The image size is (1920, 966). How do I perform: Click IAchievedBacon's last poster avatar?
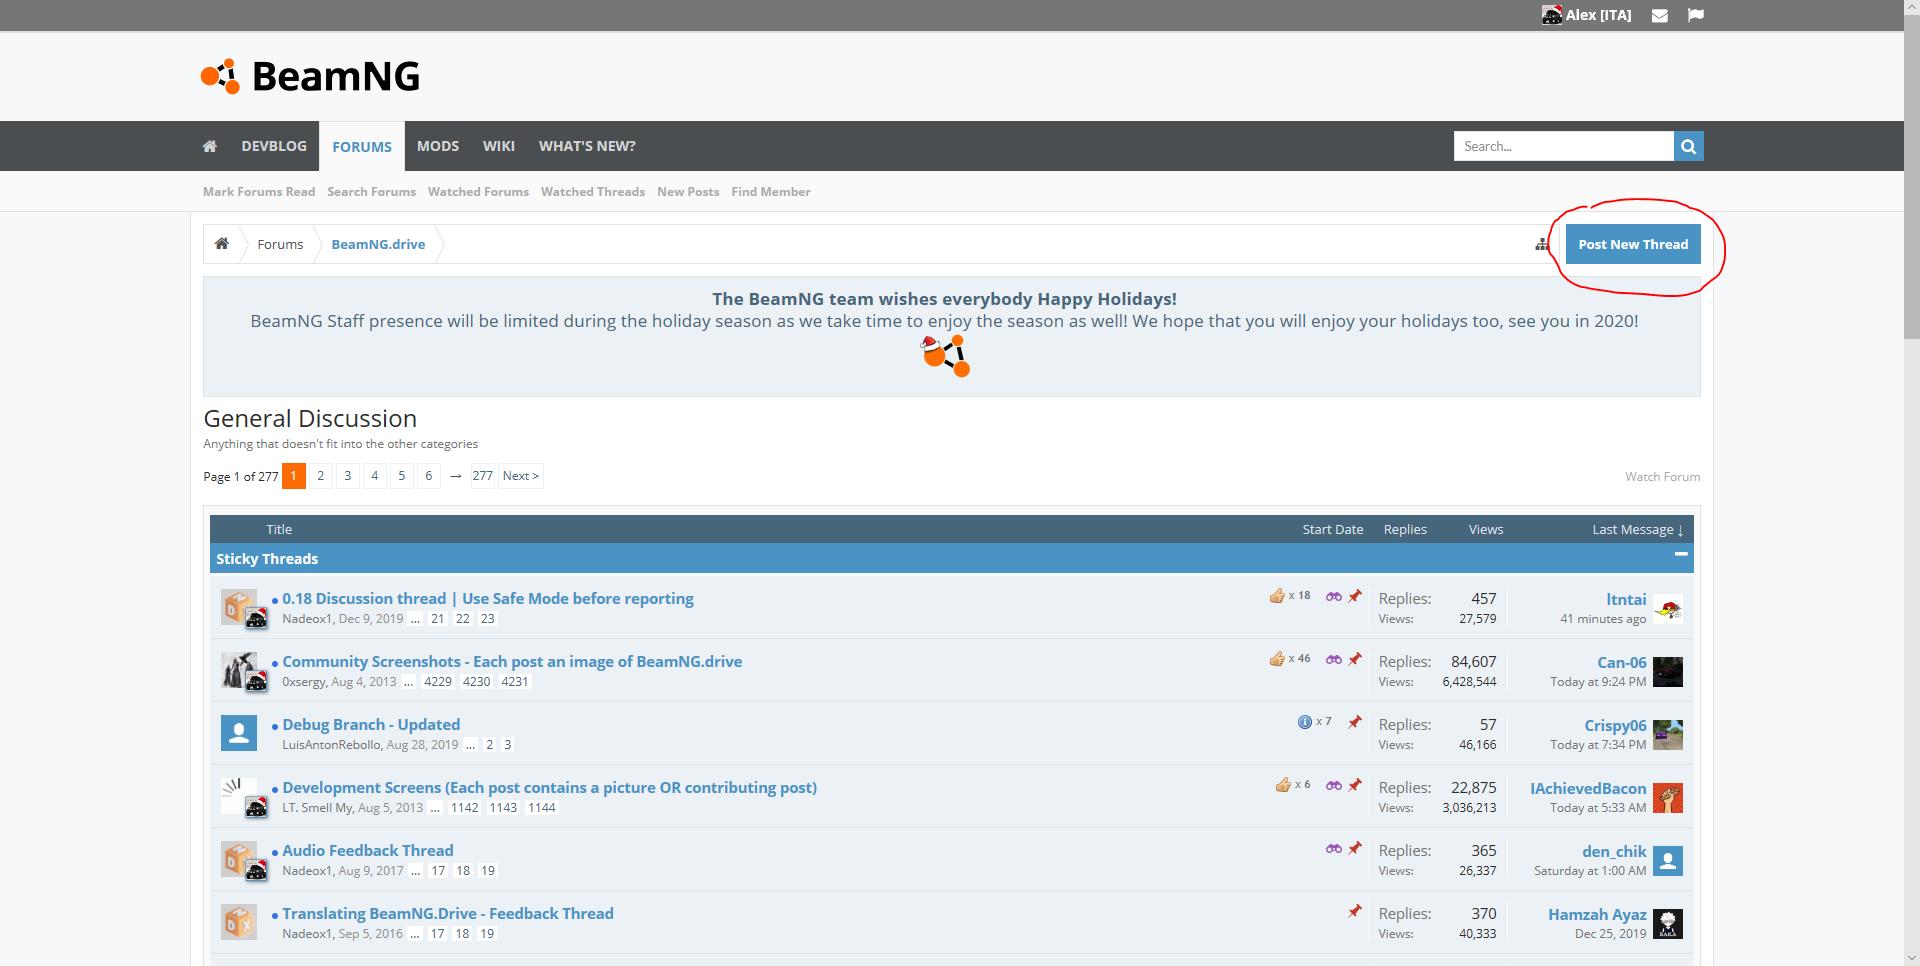(x=1668, y=798)
